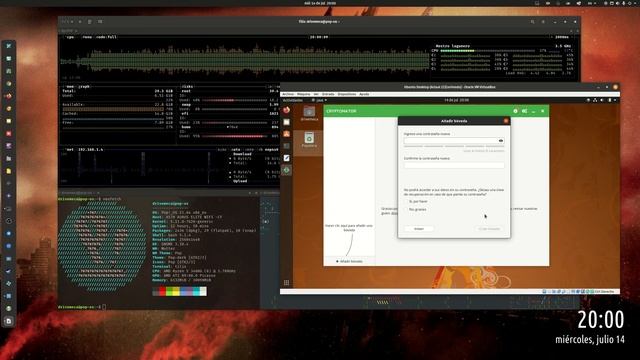The width and height of the screenshot is (640, 360).
Task: Open the Ver menu in VirtualBox
Action: tap(316, 94)
